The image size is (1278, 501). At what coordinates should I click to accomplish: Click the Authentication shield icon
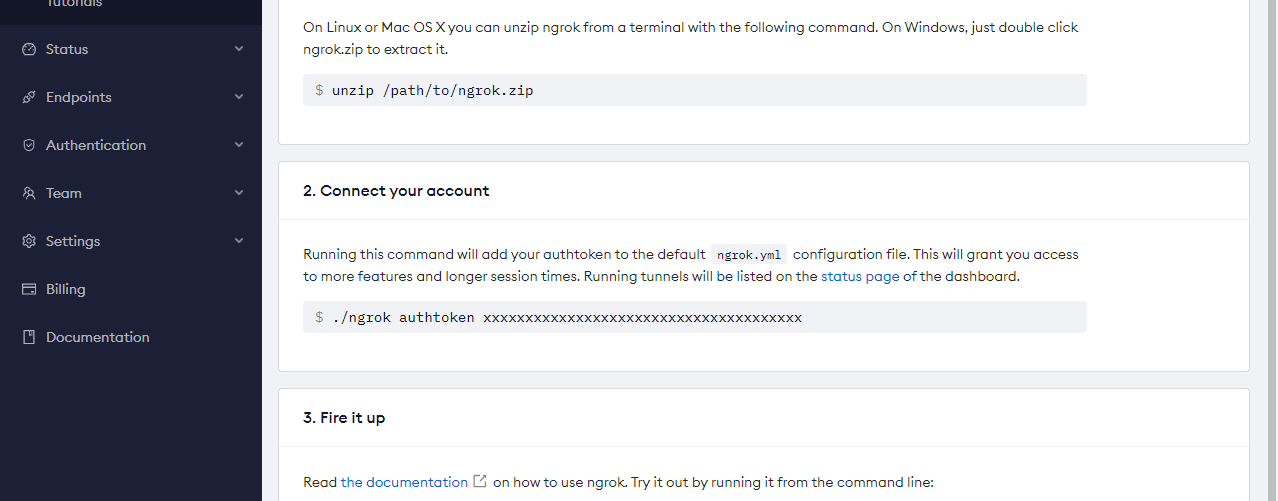(29, 145)
